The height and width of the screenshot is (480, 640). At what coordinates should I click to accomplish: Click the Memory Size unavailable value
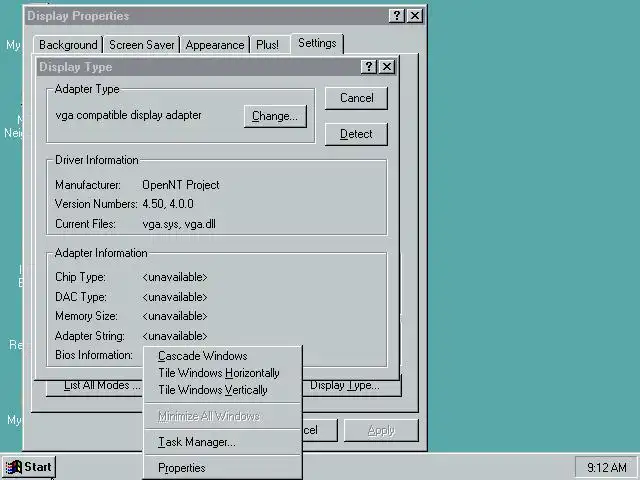(x=175, y=316)
